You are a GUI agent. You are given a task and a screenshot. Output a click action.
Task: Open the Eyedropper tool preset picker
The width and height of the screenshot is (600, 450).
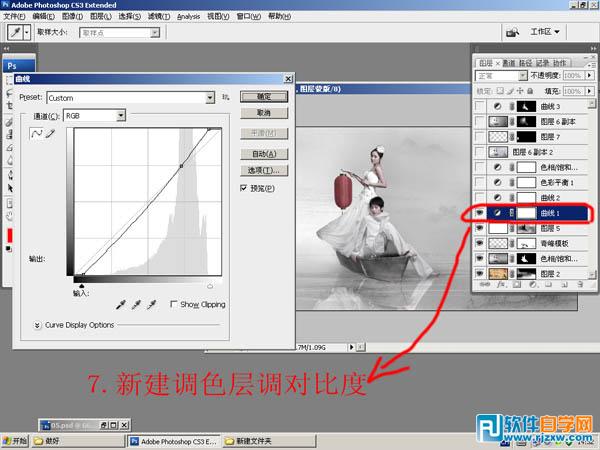pos(26,33)
